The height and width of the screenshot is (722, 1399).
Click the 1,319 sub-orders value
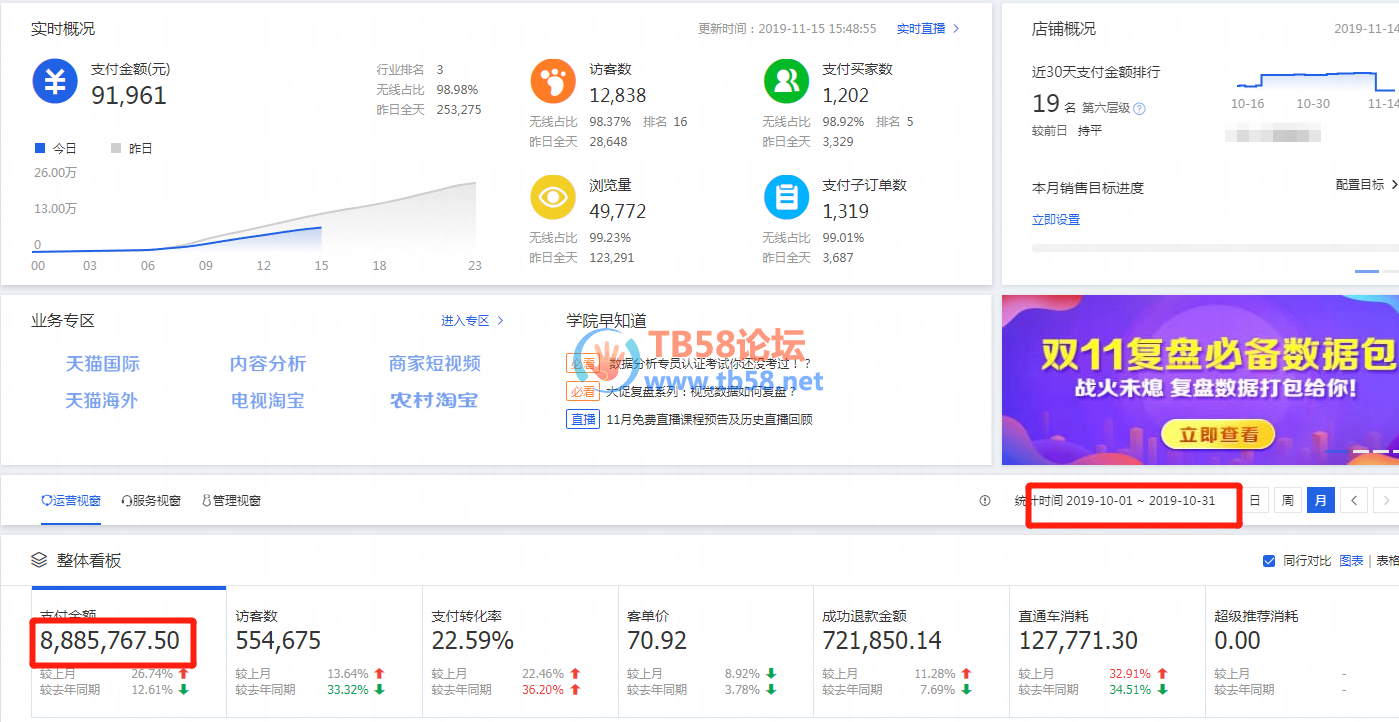[x=846, y=211]
